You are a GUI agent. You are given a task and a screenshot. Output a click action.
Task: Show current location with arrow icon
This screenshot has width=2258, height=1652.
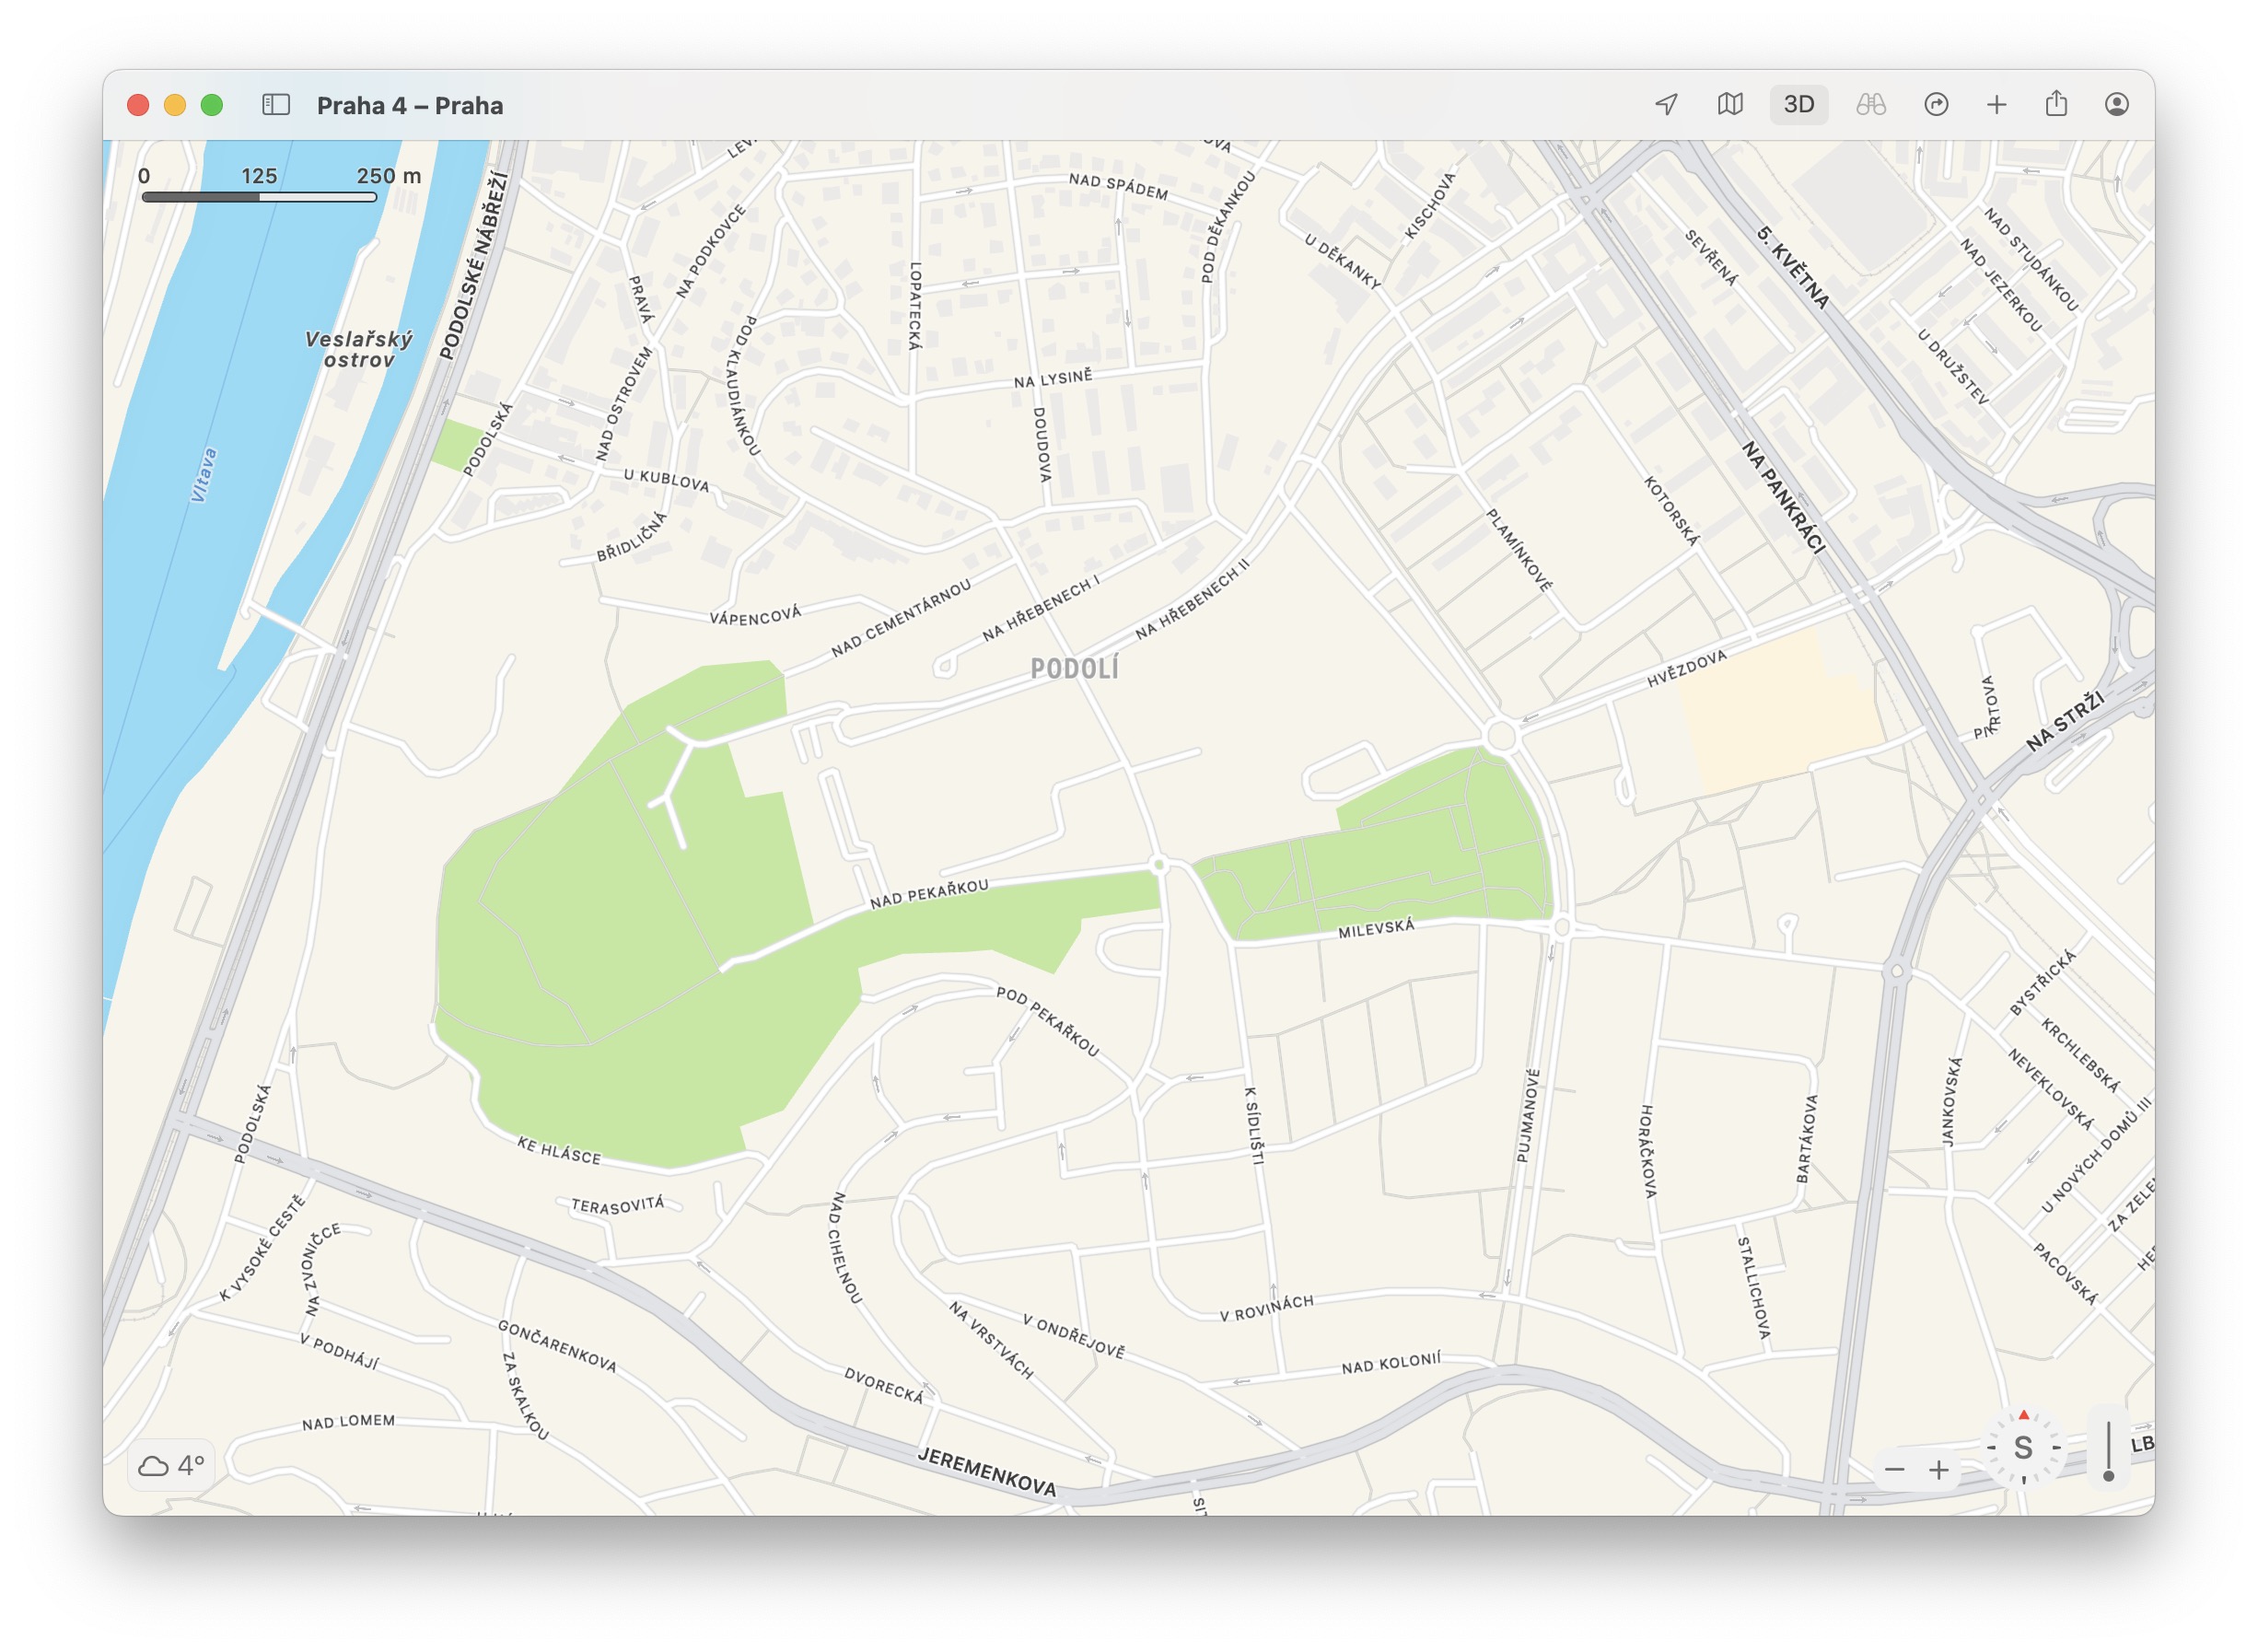[1666, 105]
